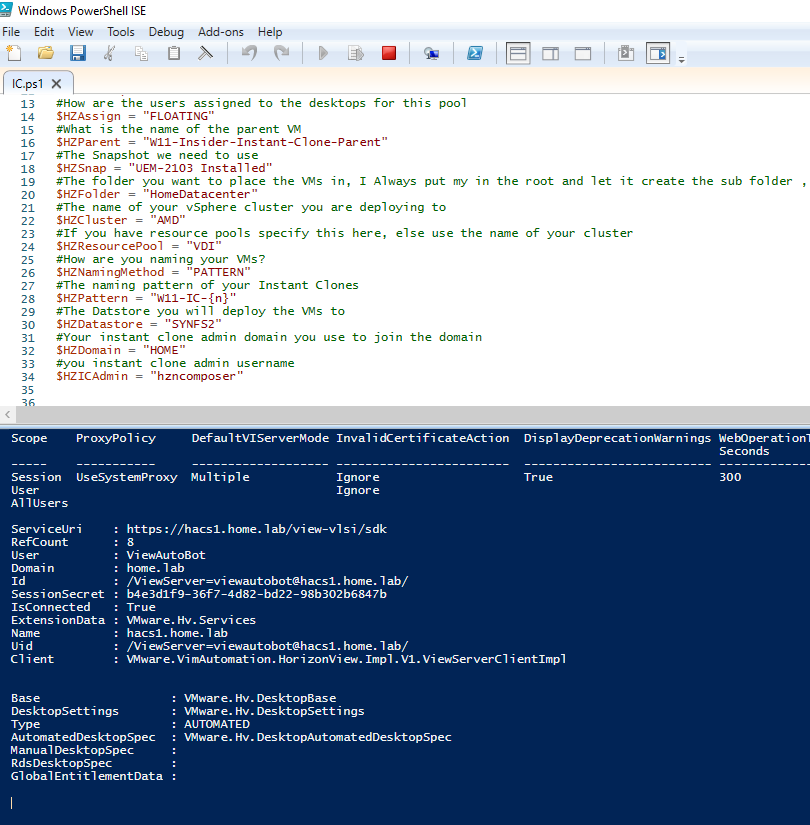Viewport: 810px width, 825px height.
Task: Open the View menu
Action: tap(81, 32)
